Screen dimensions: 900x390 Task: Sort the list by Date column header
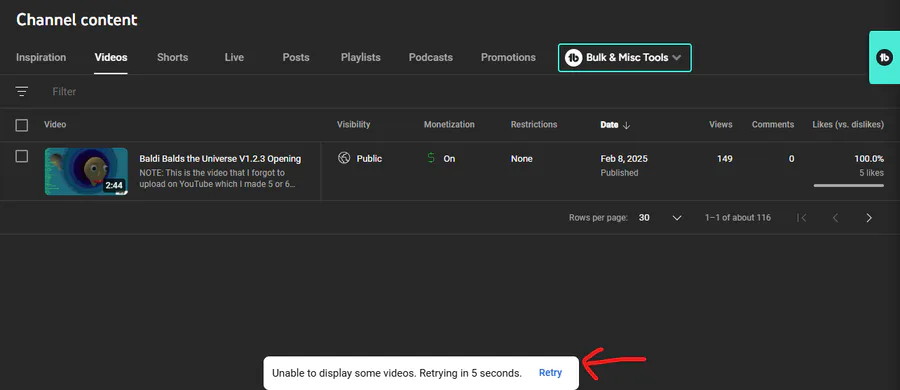tap(609, 125)
